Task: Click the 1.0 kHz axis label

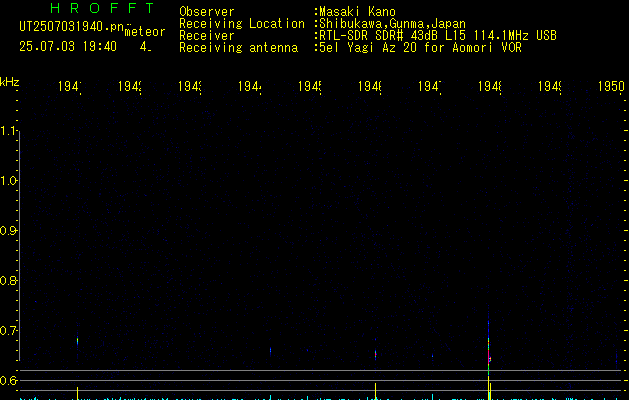Action: point(9,181)
